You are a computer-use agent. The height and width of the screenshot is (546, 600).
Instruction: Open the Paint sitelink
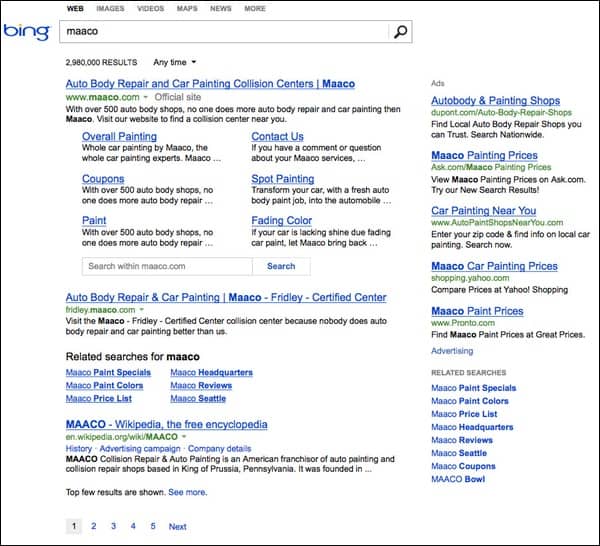point(94,220)
